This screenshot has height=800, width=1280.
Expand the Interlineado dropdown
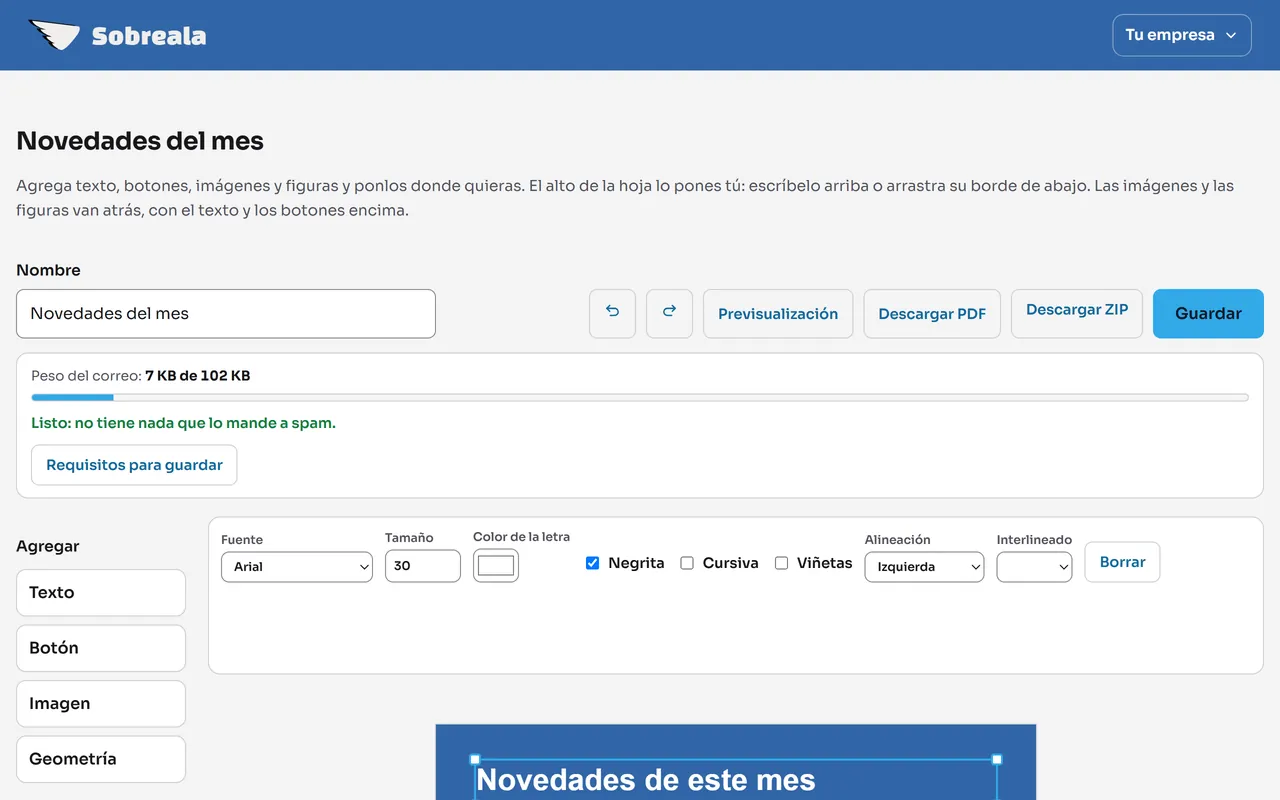point(1034,566)
